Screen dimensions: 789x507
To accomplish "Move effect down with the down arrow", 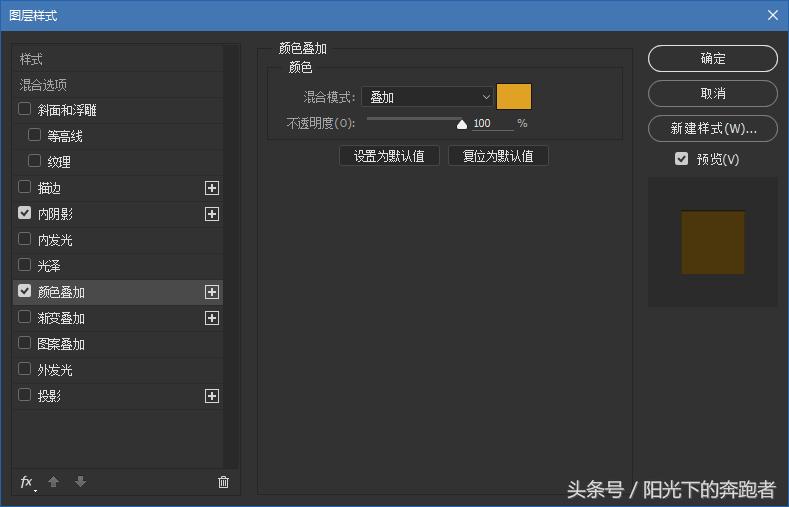I will click(81, 482).
